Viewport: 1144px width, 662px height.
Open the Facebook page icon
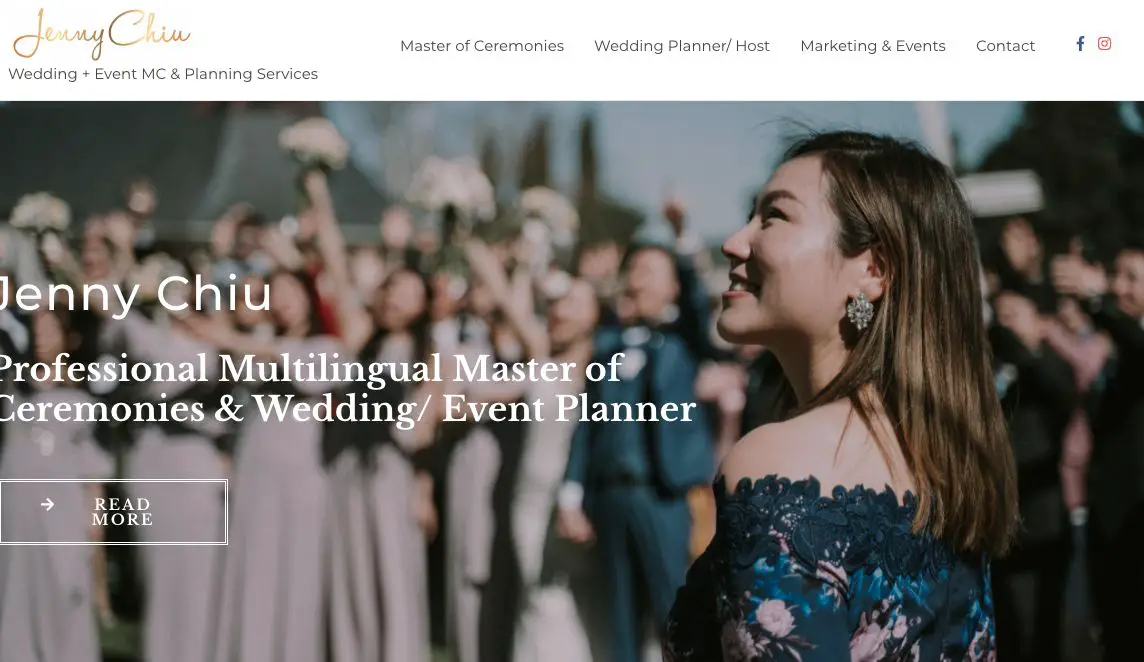point(1081,44)
